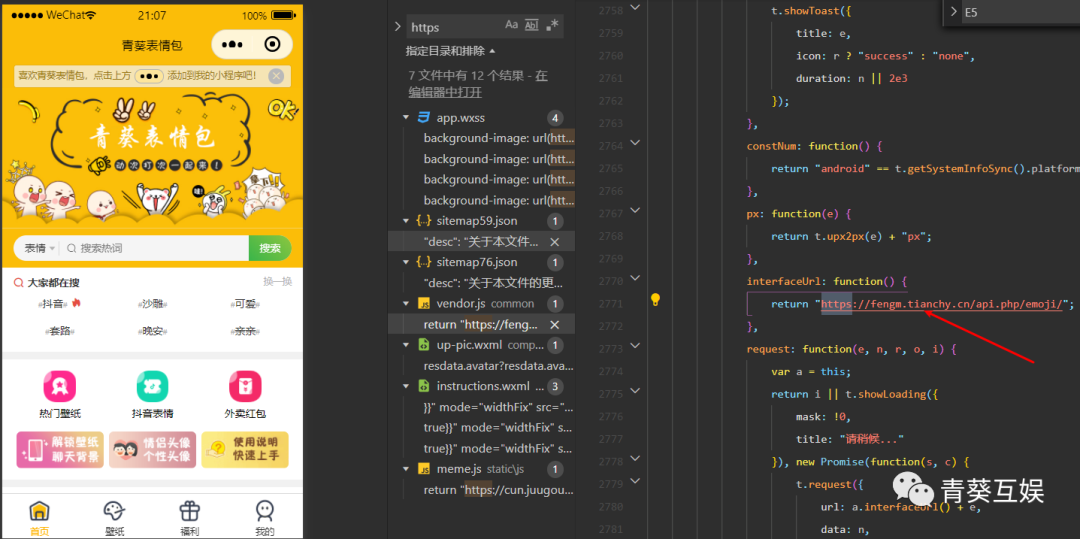Open the 外卖红包 red icon
Screen dimensions: 1080x539
coord(245,386)
